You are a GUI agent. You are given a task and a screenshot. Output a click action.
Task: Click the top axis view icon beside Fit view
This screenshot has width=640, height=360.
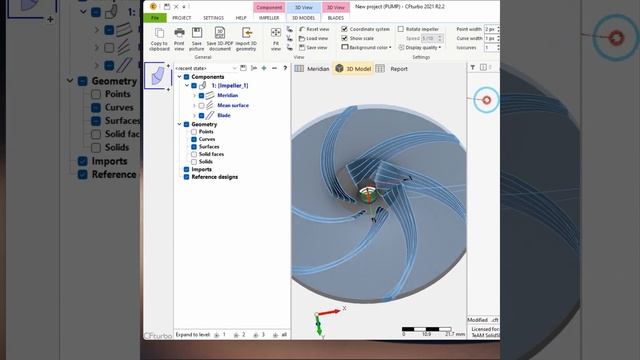(x=289, y=29)
